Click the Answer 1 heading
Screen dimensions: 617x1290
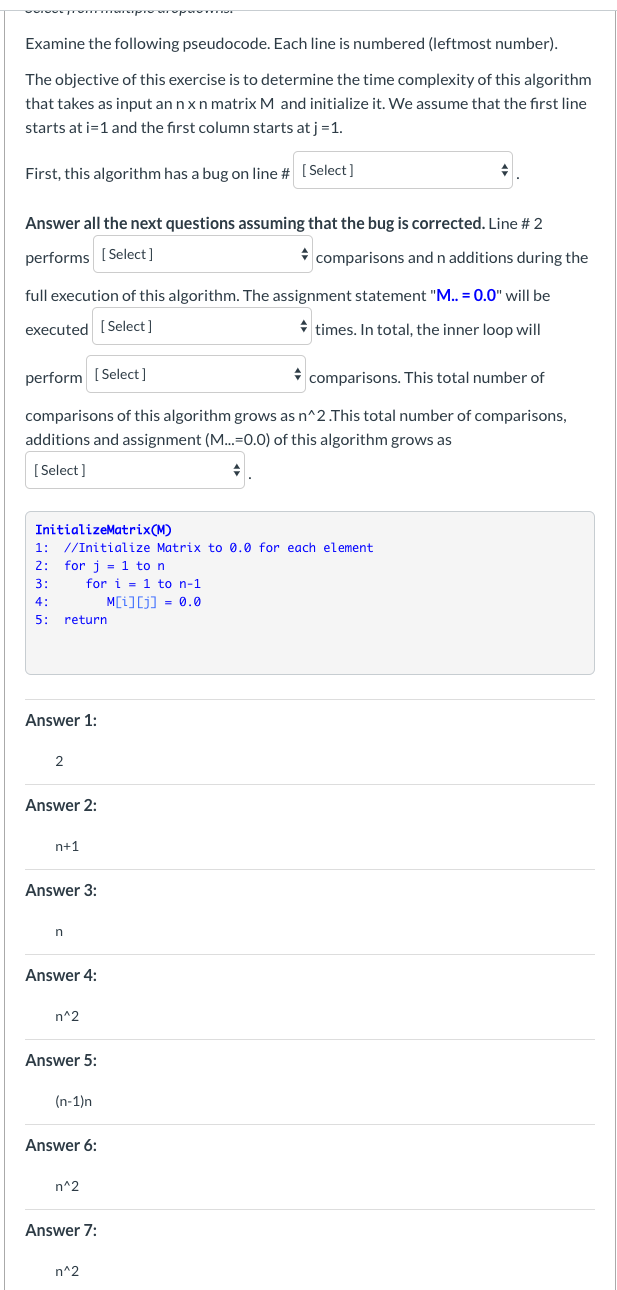pos(60,720)
